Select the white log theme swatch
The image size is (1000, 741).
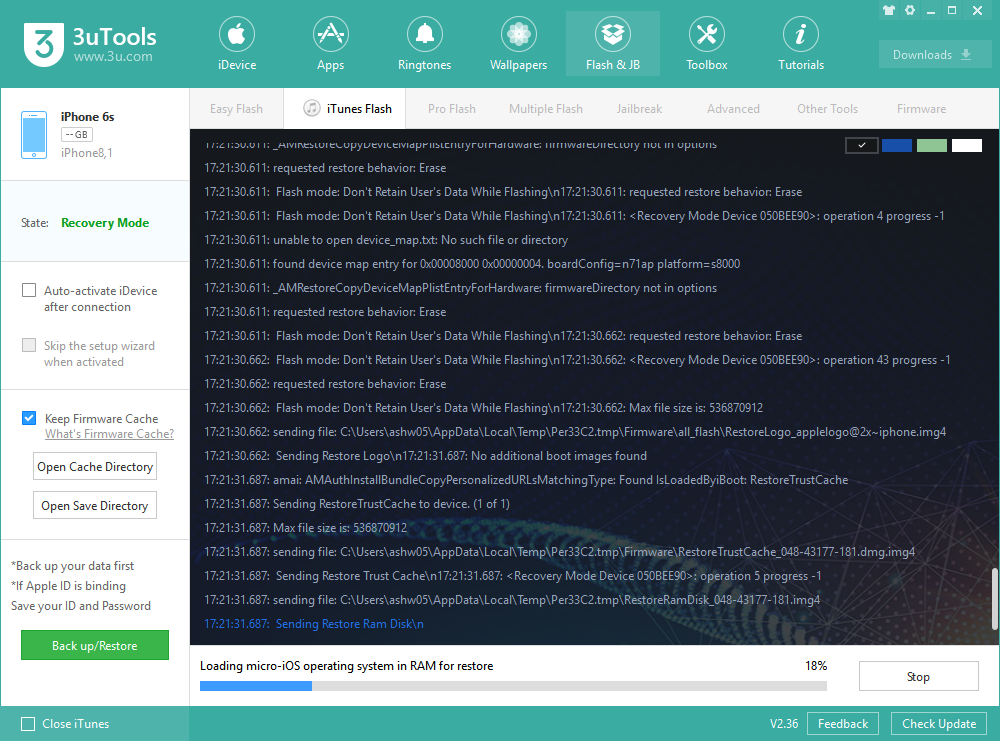tap(967, 145)
